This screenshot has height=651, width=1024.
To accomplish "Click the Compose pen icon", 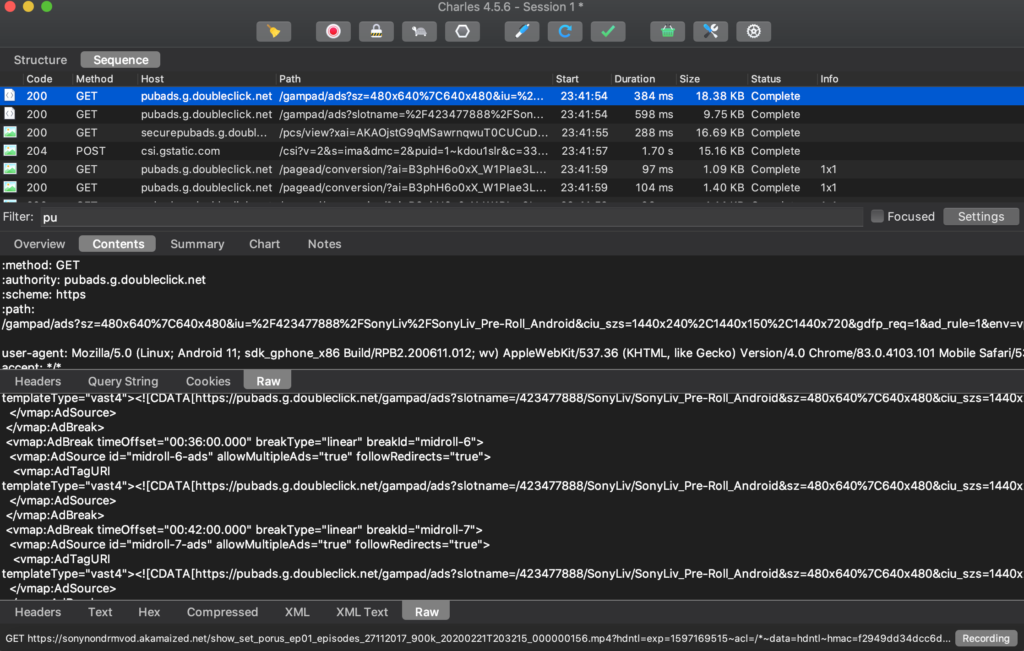I will click(522, 31).
